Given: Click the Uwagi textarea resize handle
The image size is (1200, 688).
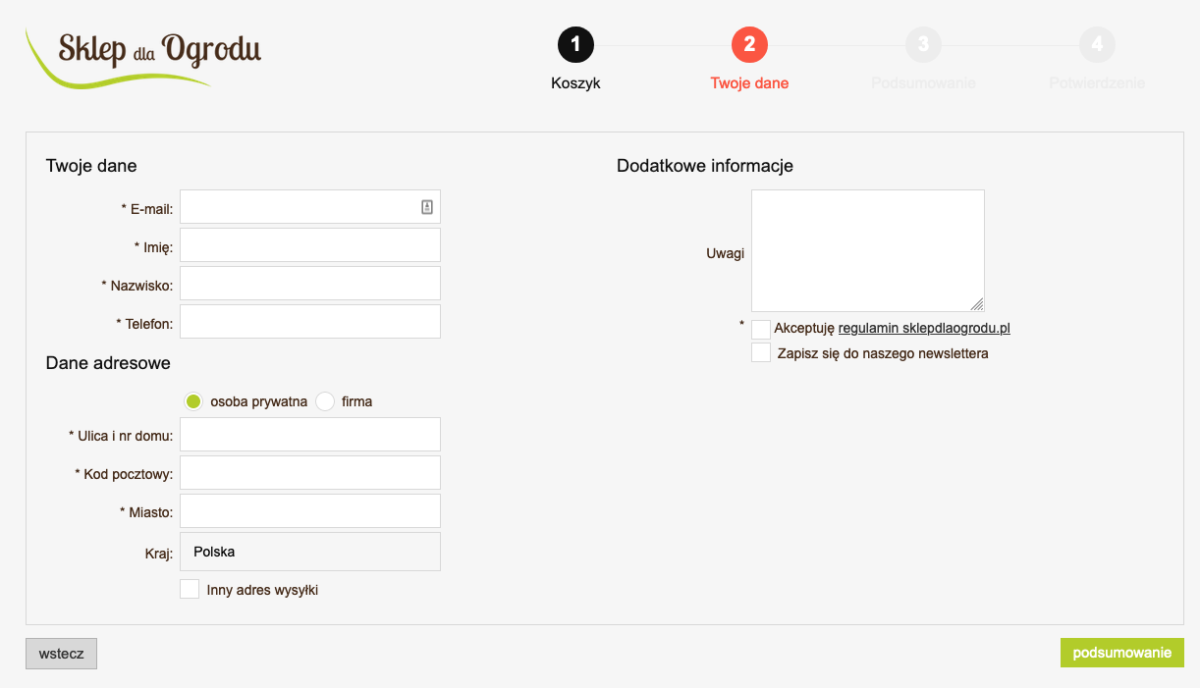Looking at the screenshot, I should (977, 304).
